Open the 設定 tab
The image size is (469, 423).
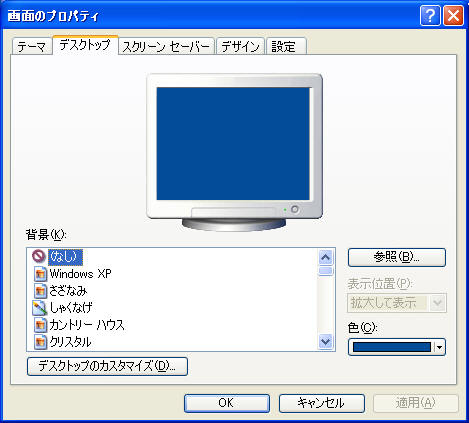click(286, 46)
